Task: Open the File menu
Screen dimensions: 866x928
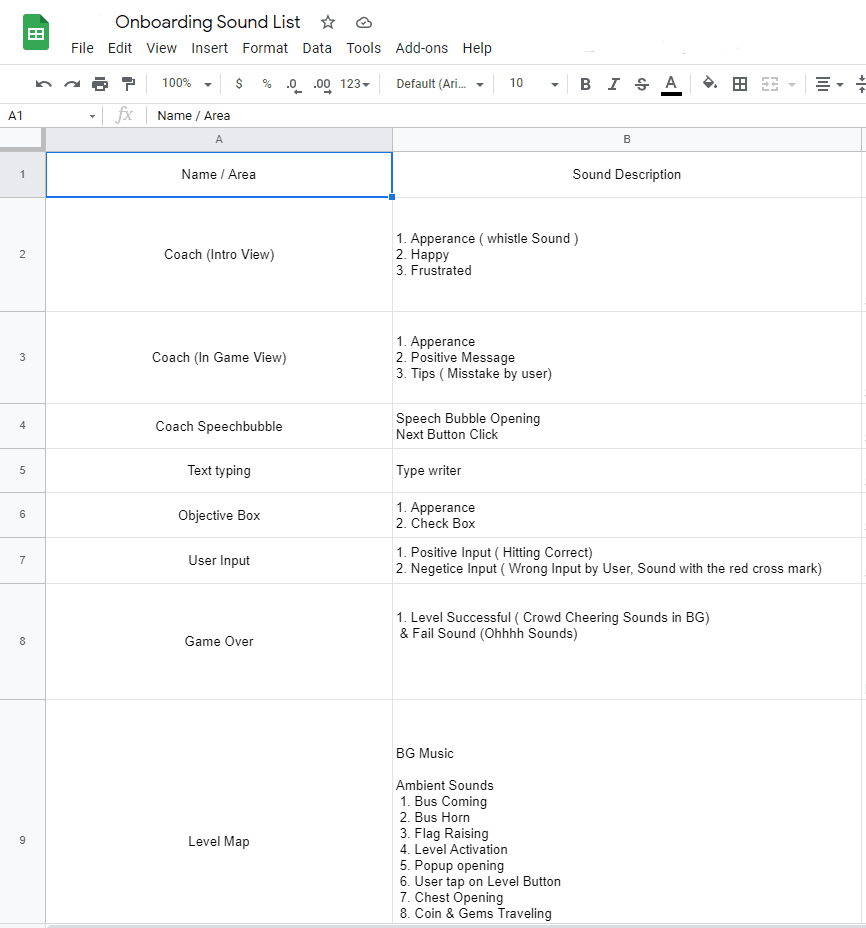Action: [x=82, y=48]
